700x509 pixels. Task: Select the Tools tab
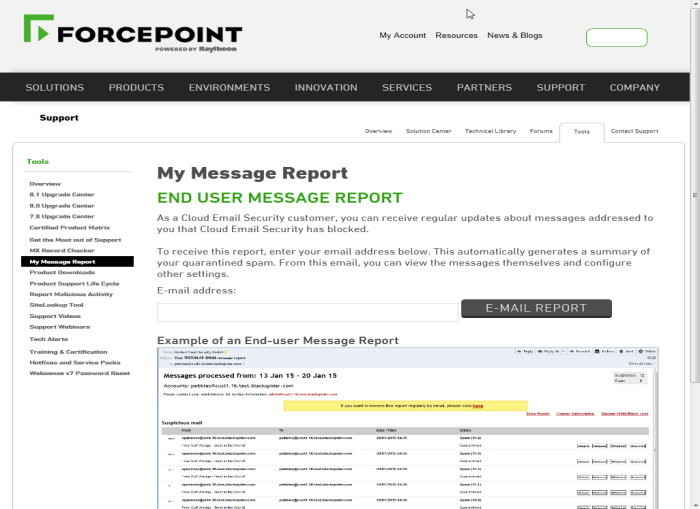(x=582, y=132)
